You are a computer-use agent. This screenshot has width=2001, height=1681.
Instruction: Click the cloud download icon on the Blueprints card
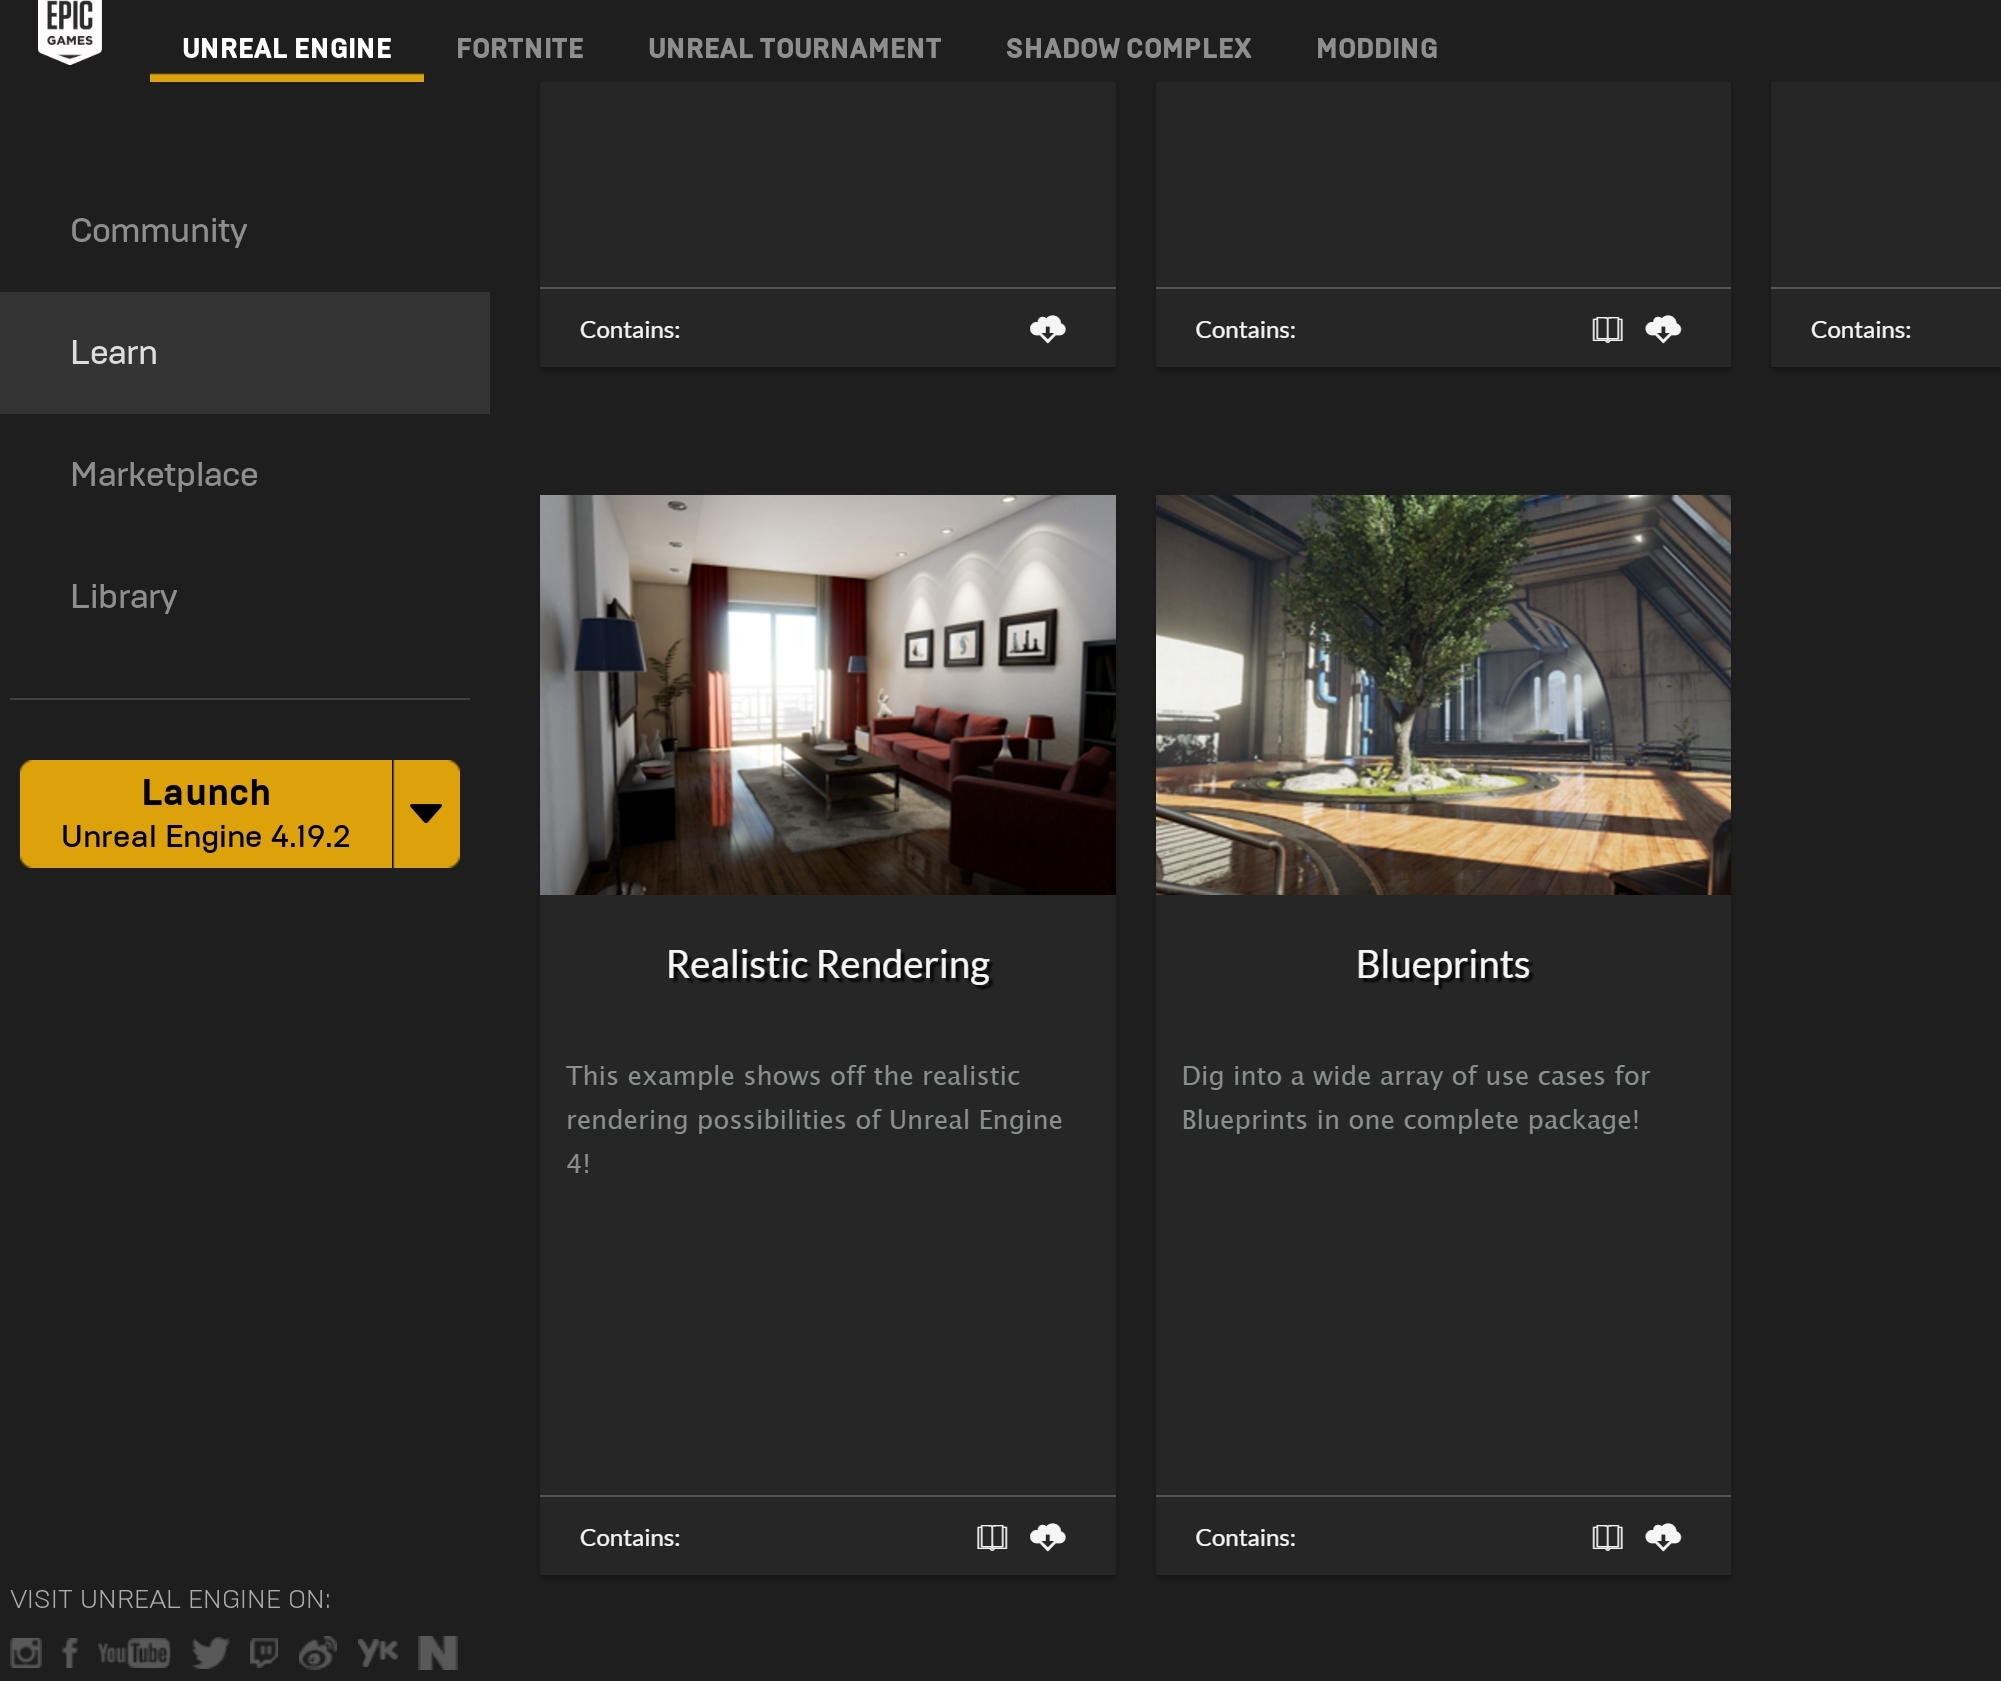click(x=1663, y=1536)
